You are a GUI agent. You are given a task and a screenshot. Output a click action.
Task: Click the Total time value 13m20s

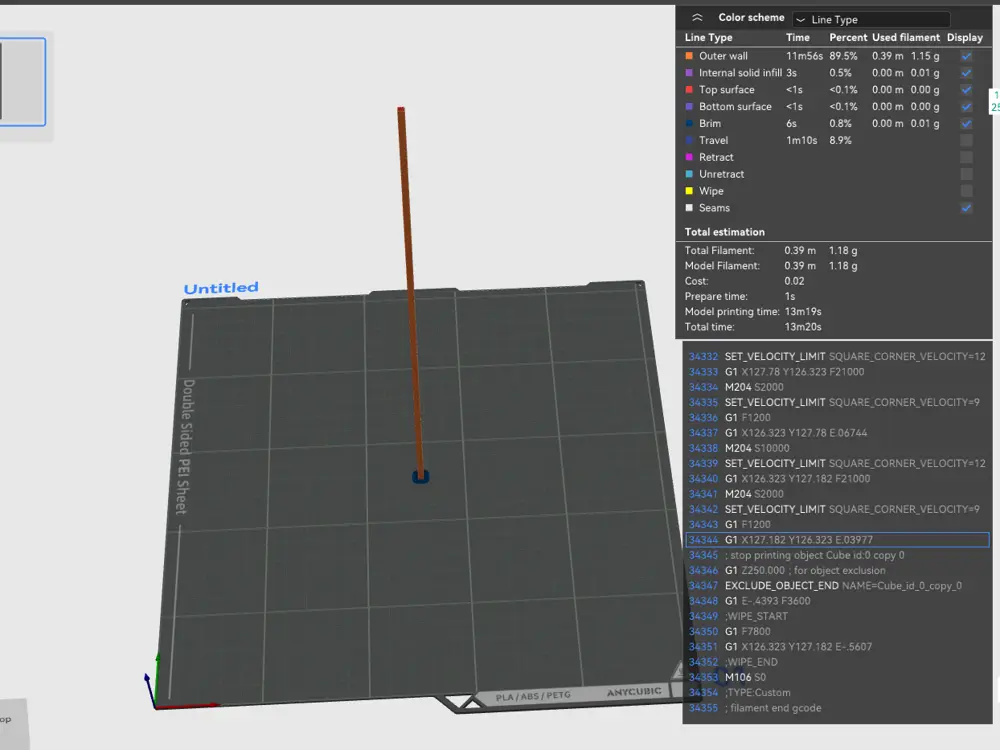pos(803,327)
